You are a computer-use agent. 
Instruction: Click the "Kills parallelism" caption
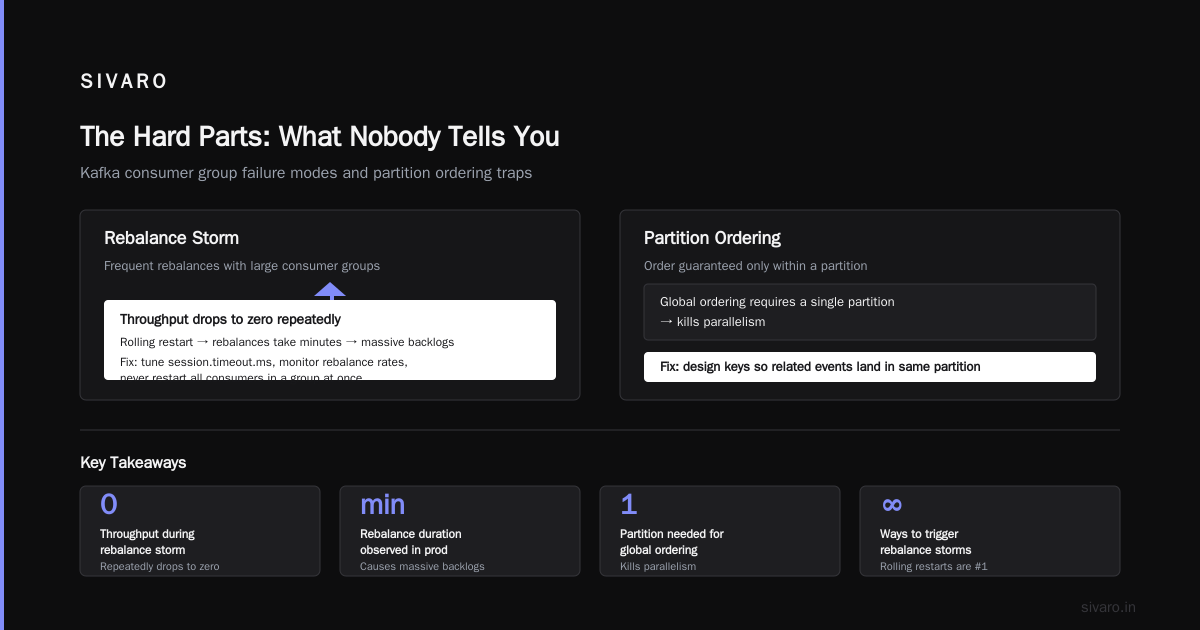point(658,566)
